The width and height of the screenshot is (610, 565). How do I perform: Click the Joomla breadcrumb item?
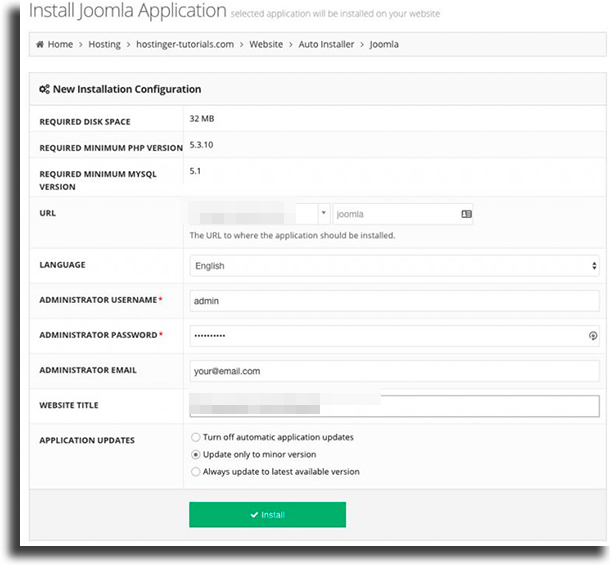pos(384,44)
